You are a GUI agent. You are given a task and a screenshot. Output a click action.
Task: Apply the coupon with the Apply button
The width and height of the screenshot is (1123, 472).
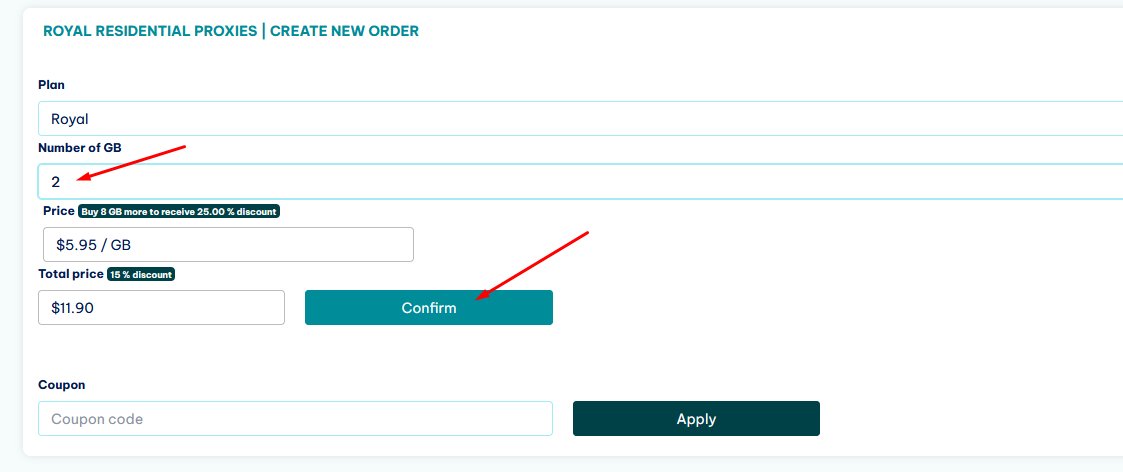[696, 419]
